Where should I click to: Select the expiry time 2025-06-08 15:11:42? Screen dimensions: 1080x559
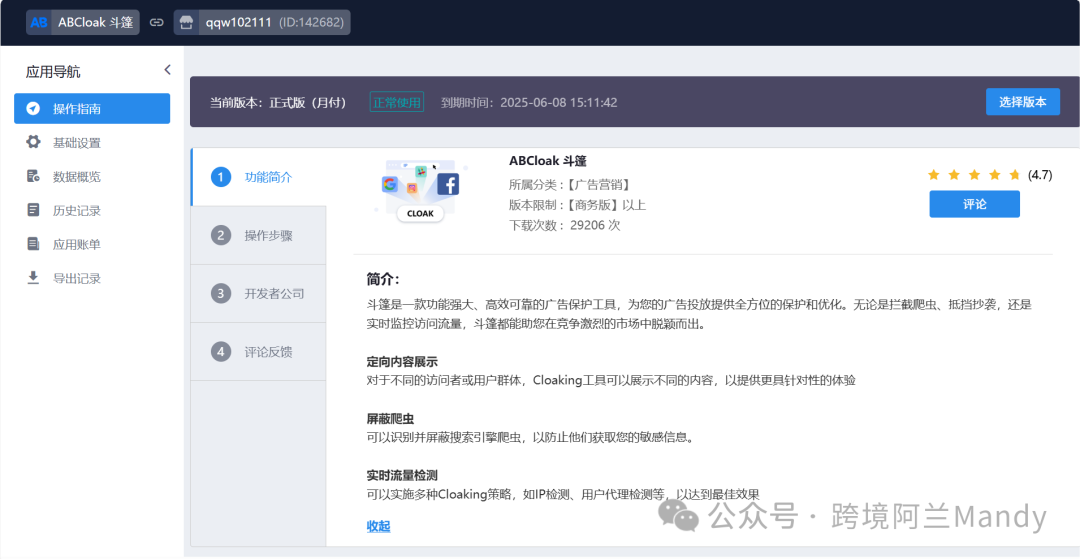559,103
